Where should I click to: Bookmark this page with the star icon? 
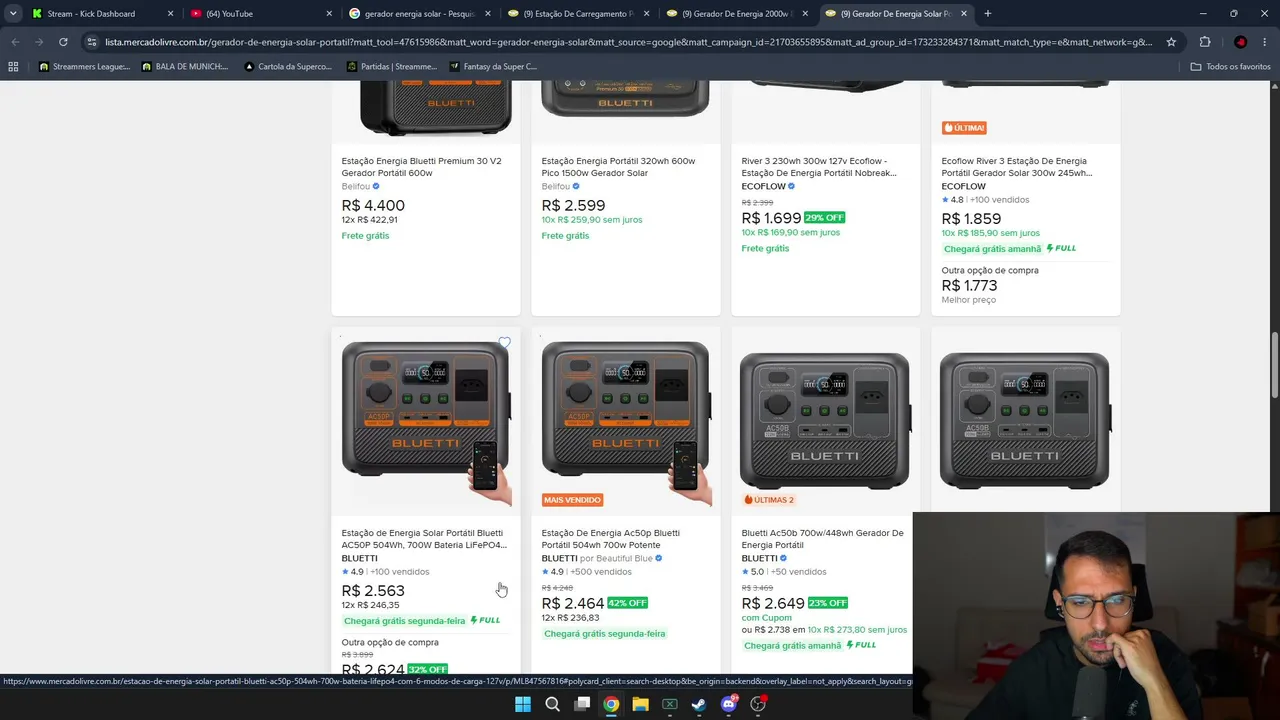point(1171,42)
